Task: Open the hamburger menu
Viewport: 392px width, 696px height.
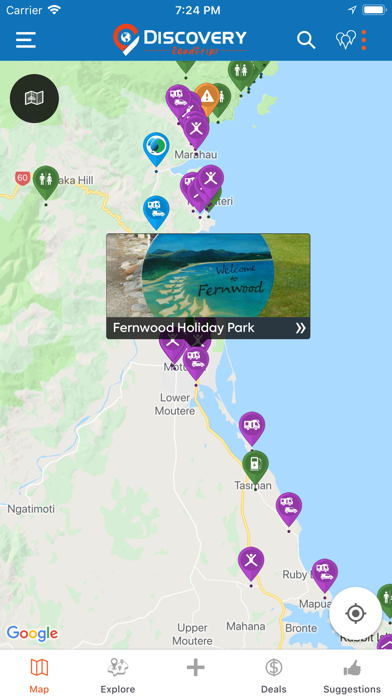Action: [26, 40]
